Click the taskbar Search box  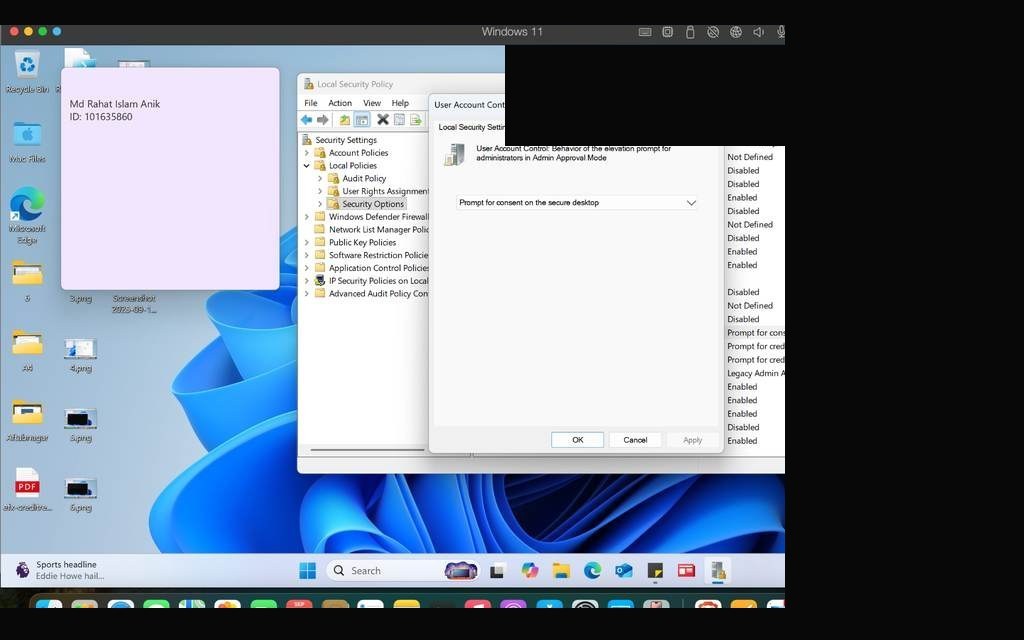[x=403, y=571]
